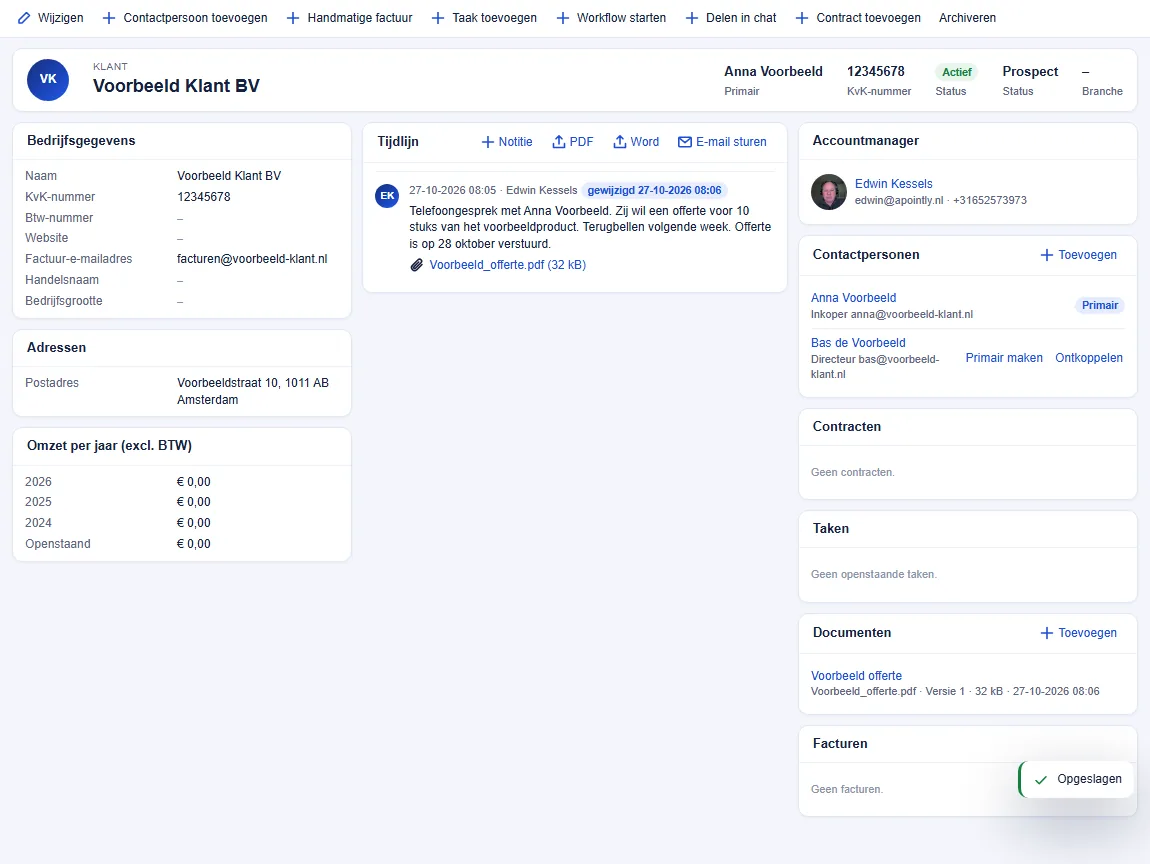Make Bas de Voorbeeld primary contact
This screenshot has width=1150, height=864.
[1004, 358]
